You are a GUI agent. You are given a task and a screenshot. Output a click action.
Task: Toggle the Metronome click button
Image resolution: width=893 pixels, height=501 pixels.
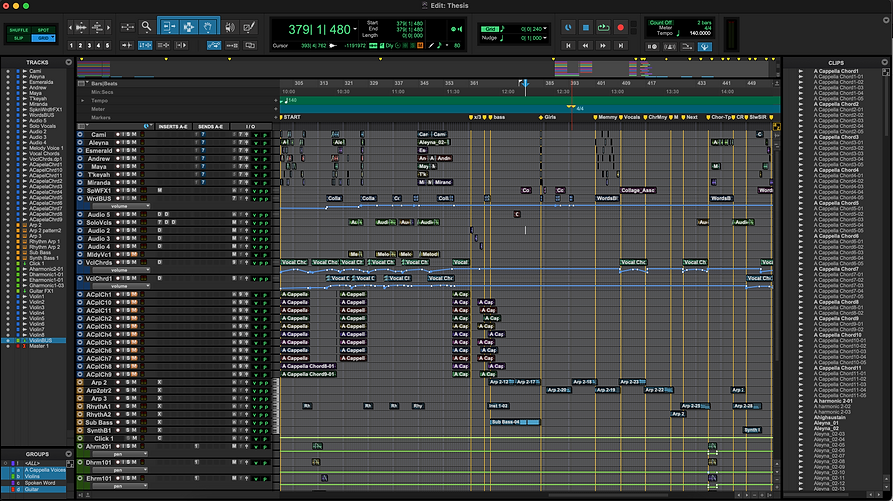click(670, 47)
